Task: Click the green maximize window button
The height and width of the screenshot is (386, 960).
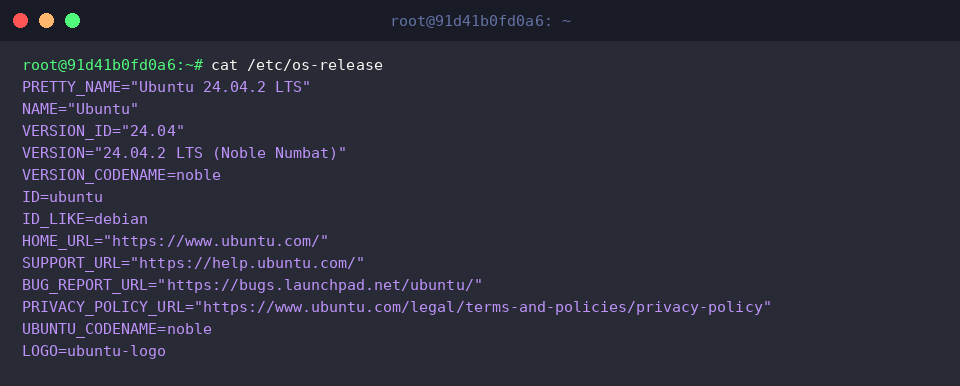Action: pyautogui.click(x=72, y=21)
